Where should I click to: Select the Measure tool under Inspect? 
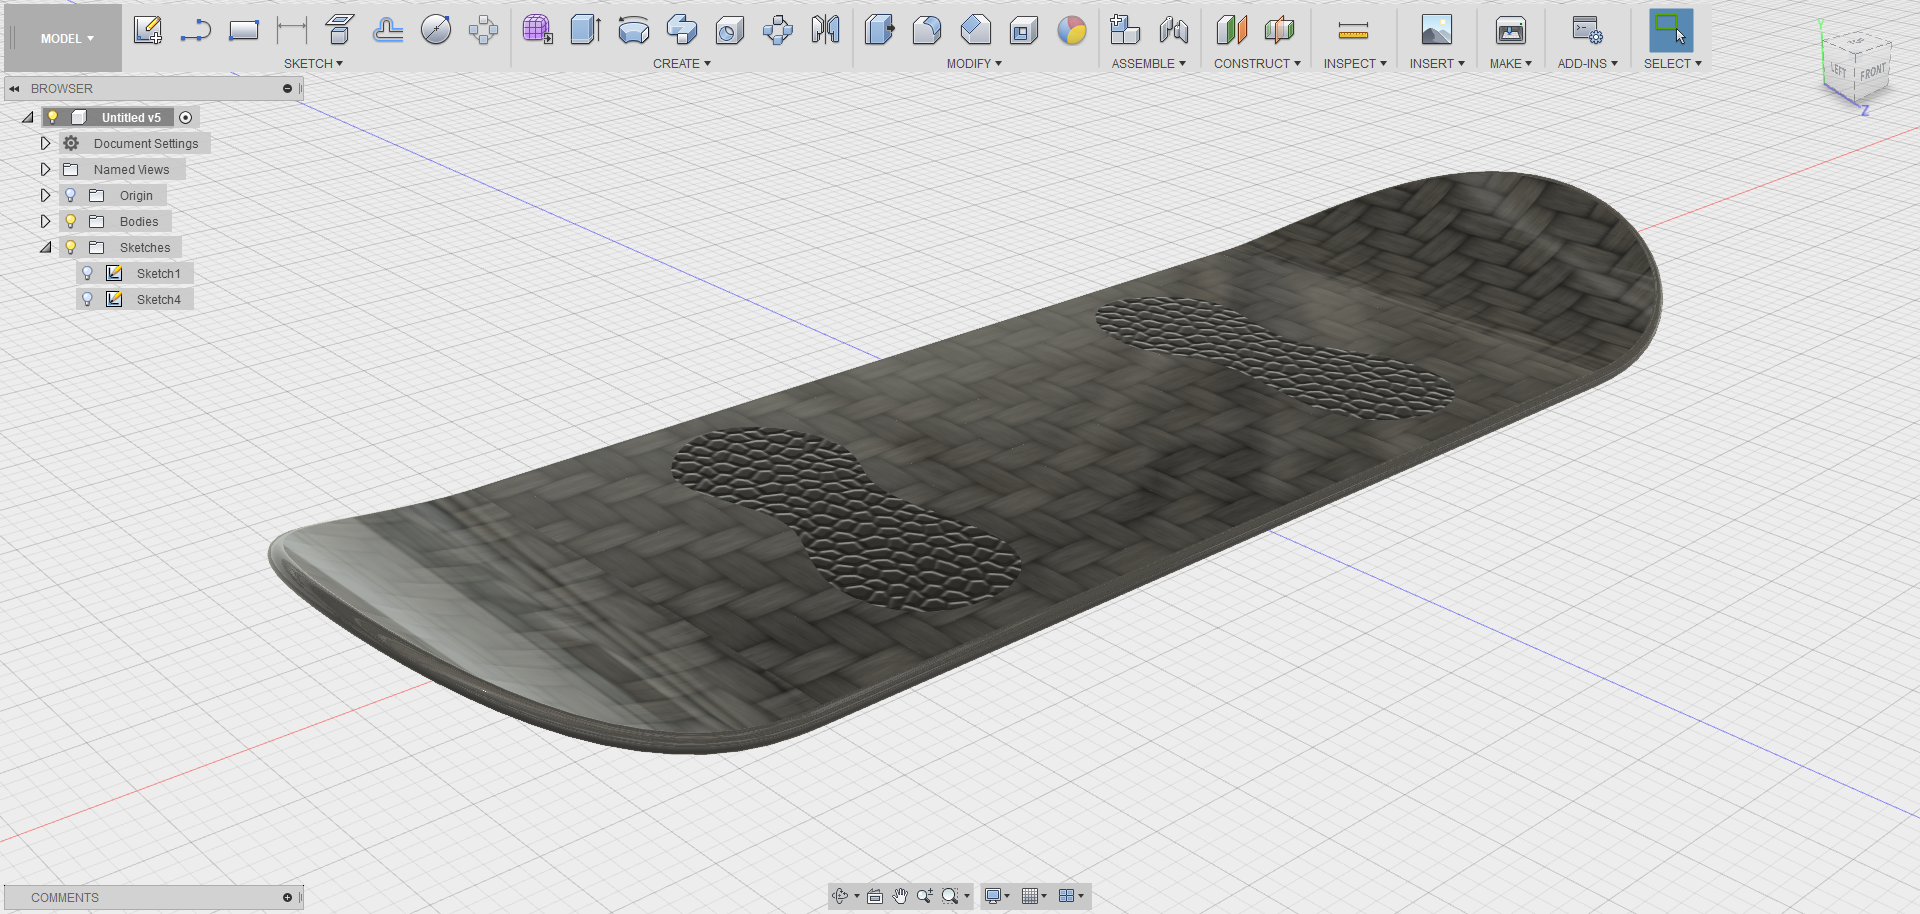coord(1353,31)
